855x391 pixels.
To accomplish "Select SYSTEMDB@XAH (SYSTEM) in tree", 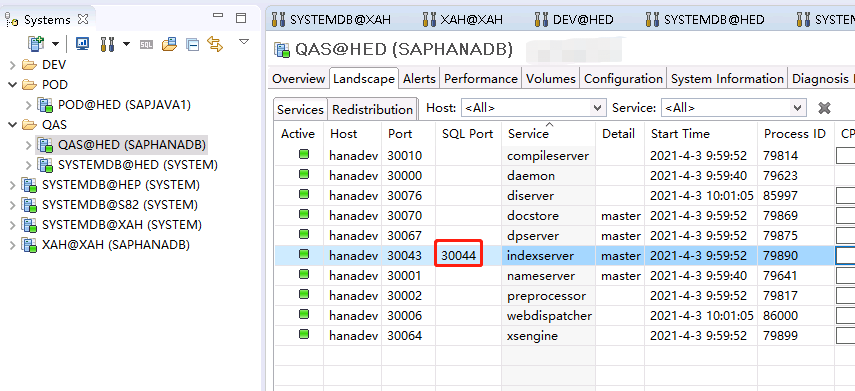I will (122, 225).
